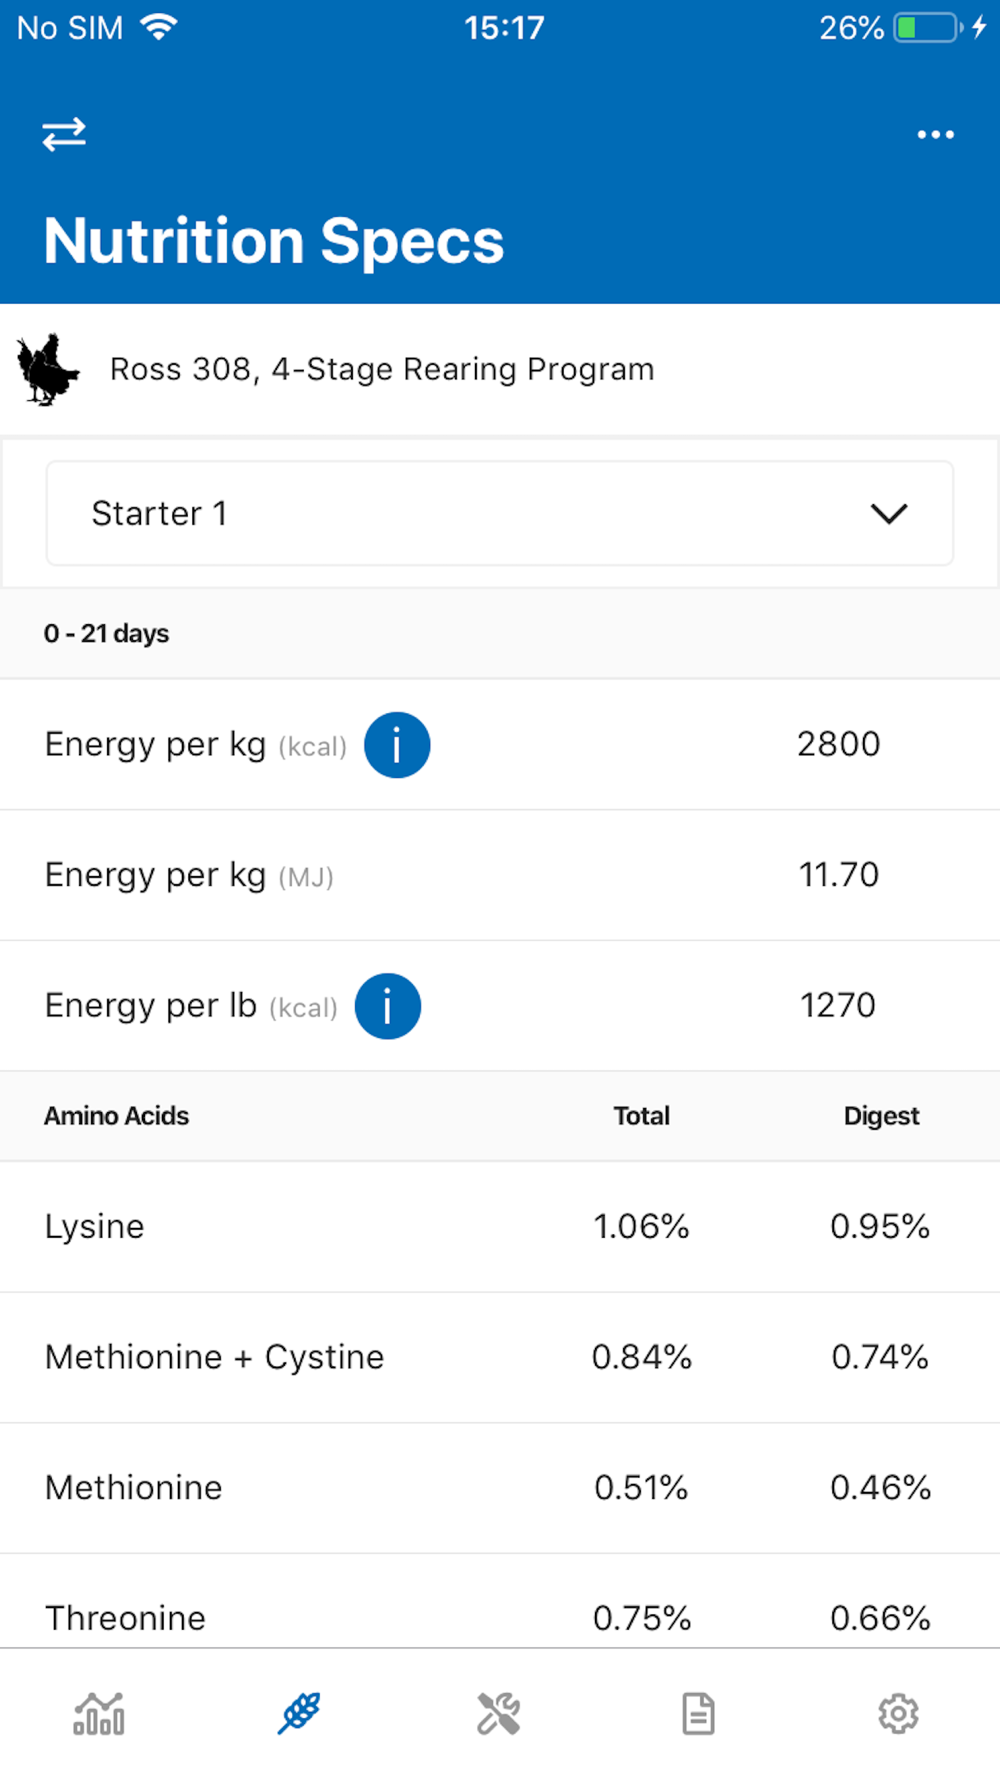Show info for Energy per kg kcal
This screenshot has width=1000, height=1778.
click(x=397, y=745)
